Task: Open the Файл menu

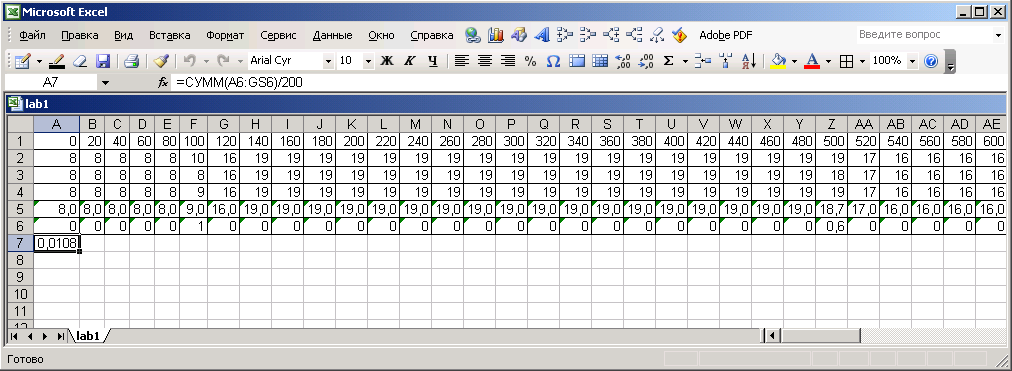Action: point(32,35)
